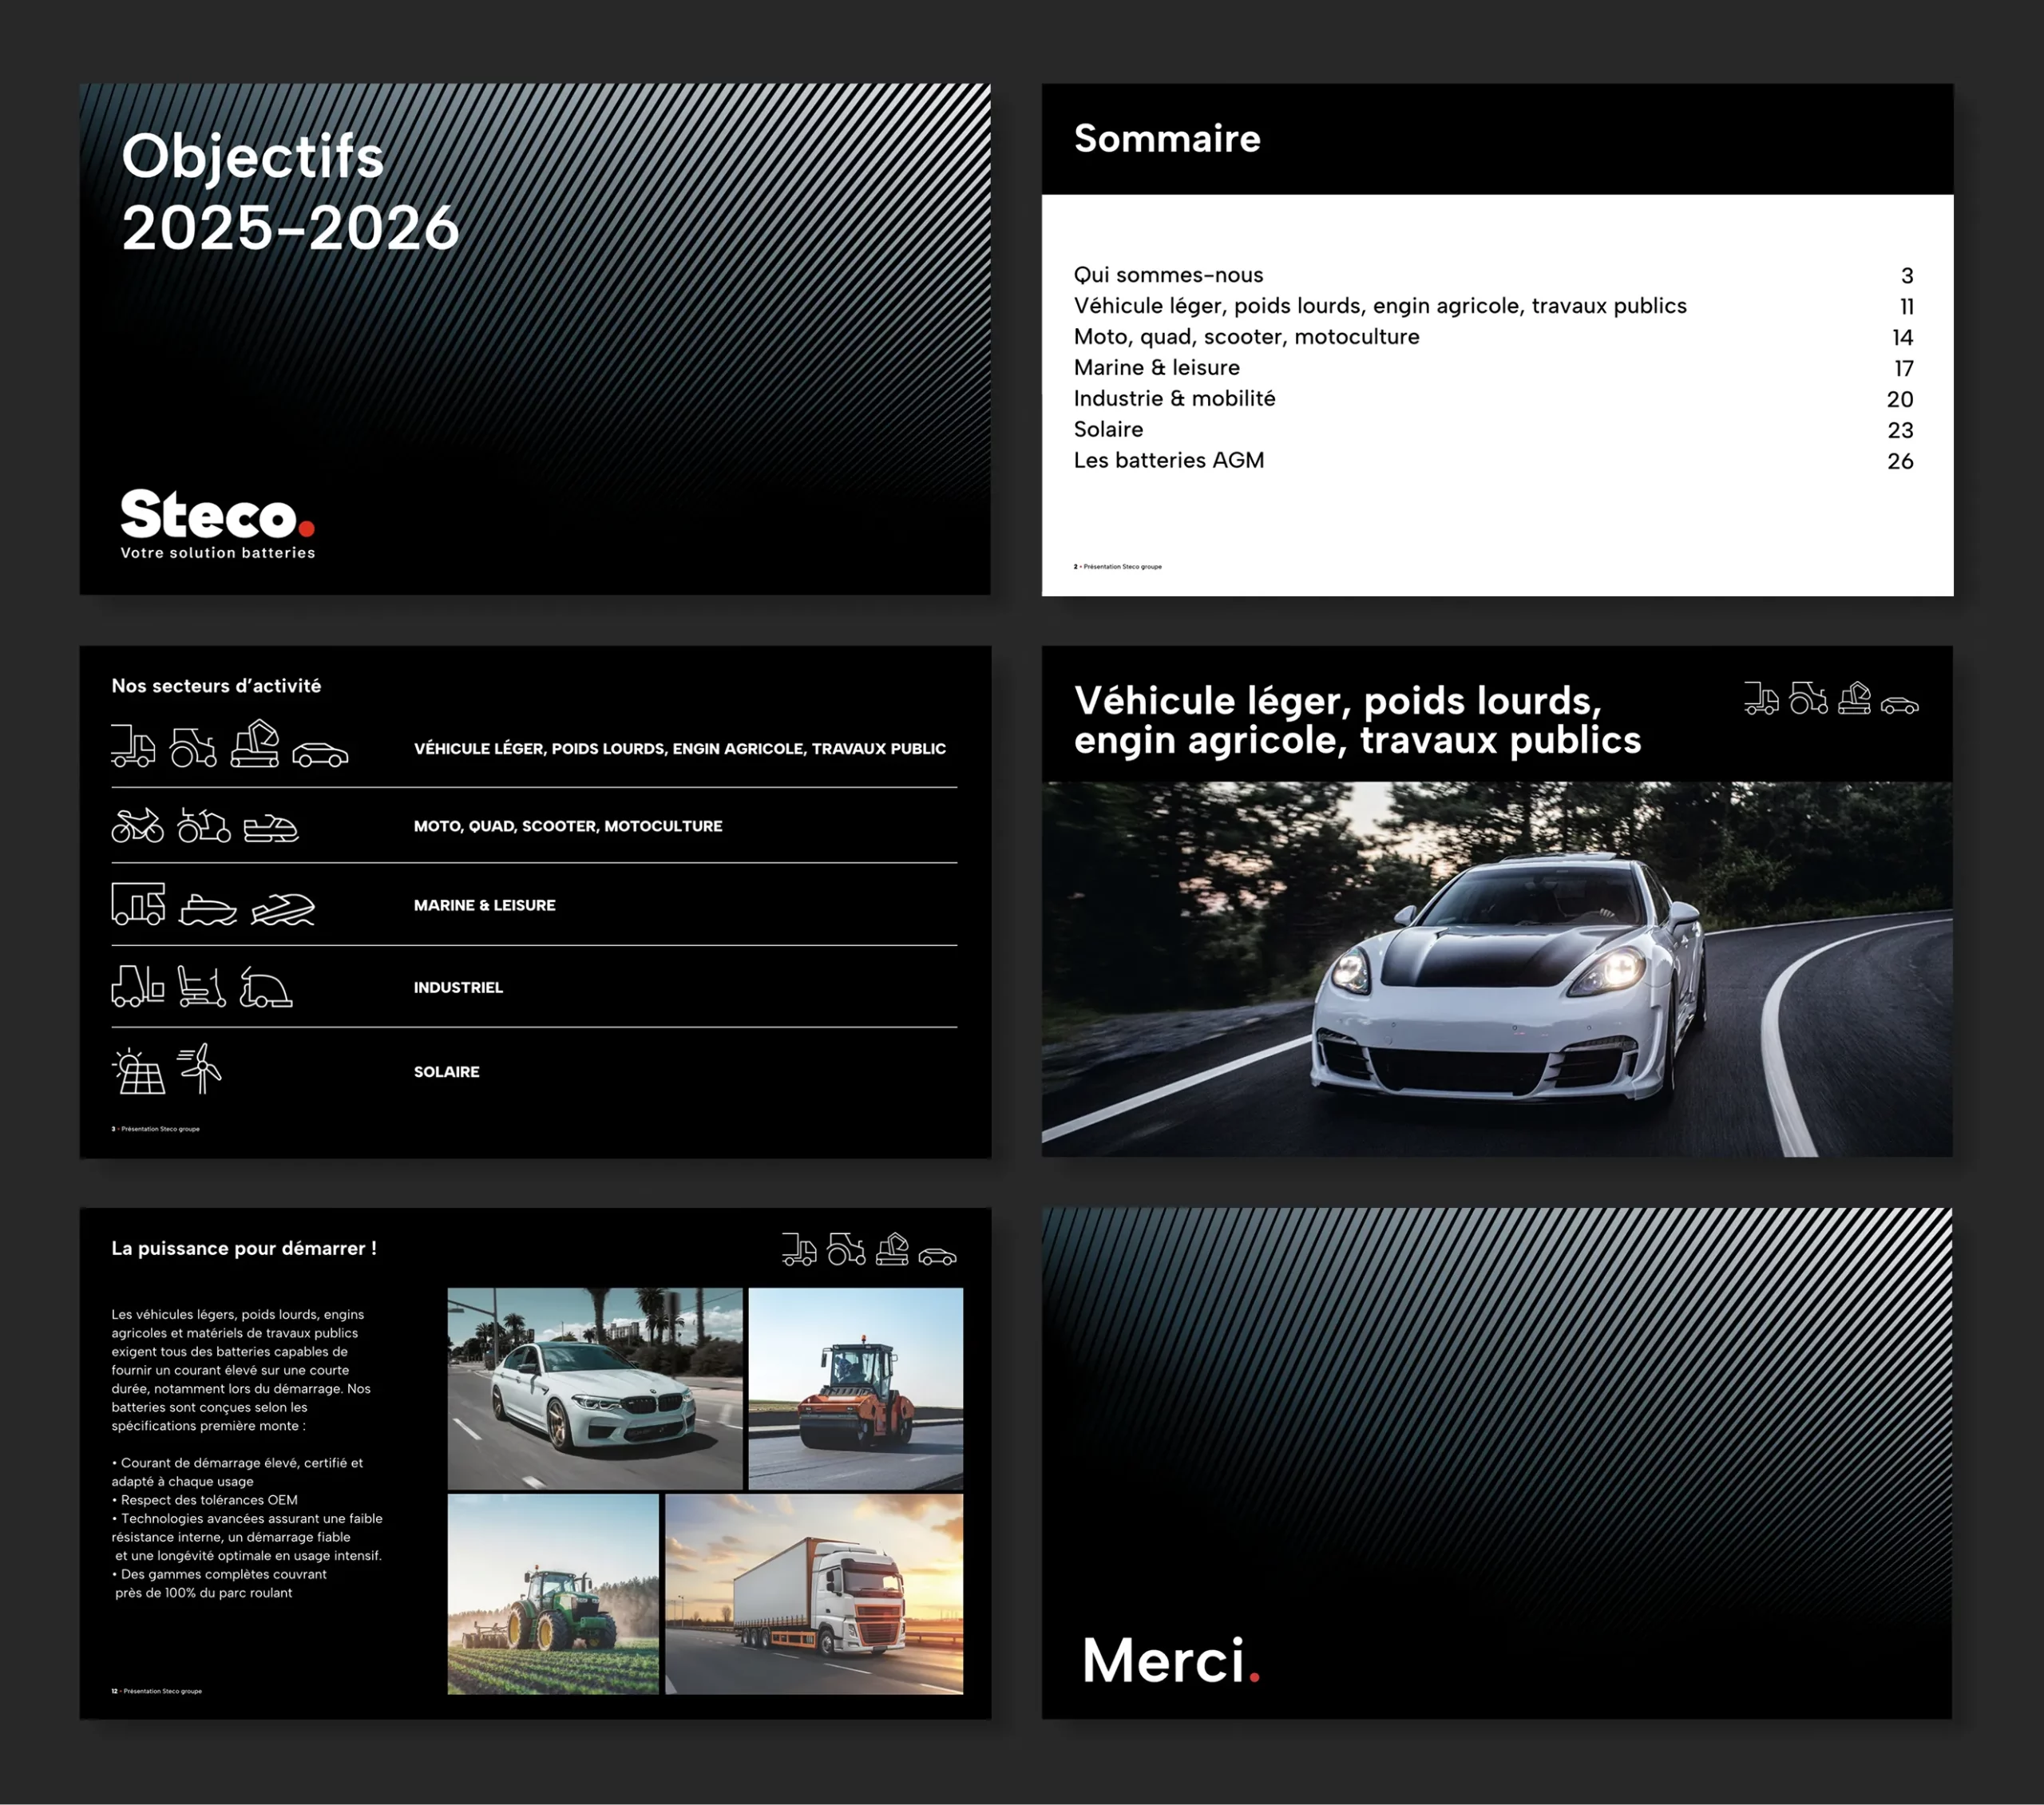The image size is (2044, 1805).
Task: Select 'Industrie & mobilité' summary entry
Action: pyautogui.click(x=1174, y=399)
